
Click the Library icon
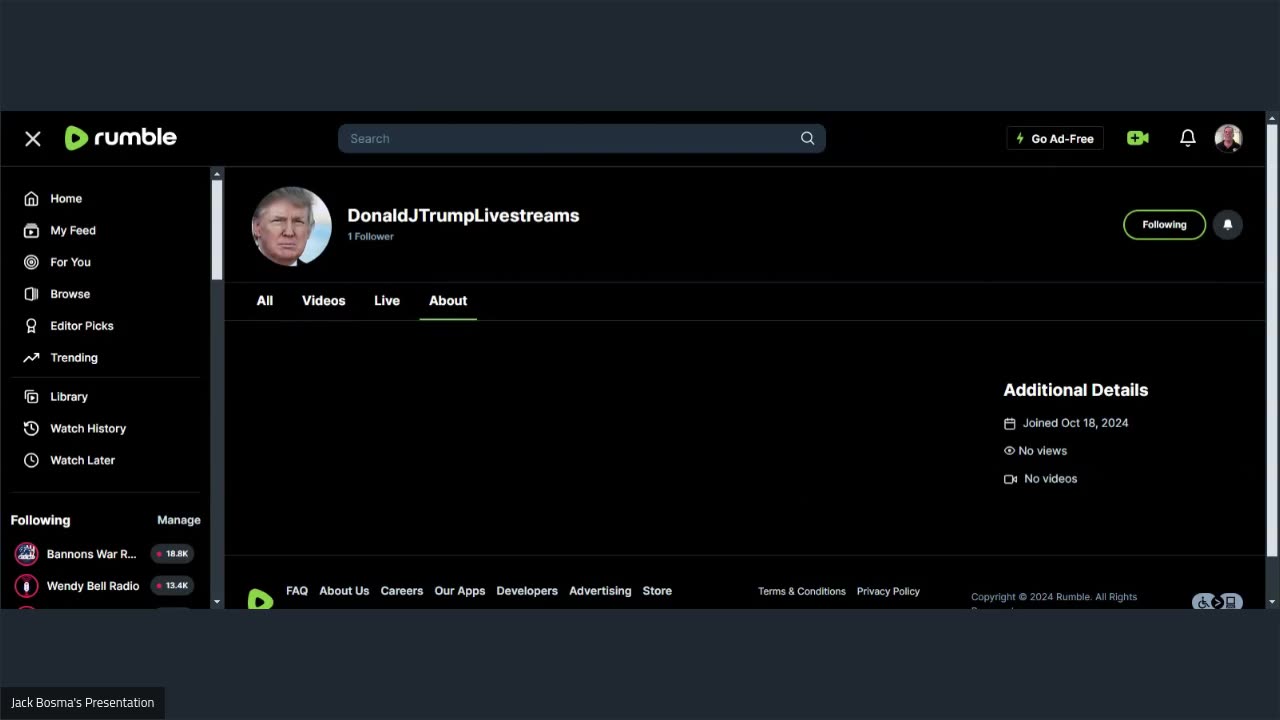(31, 397)
